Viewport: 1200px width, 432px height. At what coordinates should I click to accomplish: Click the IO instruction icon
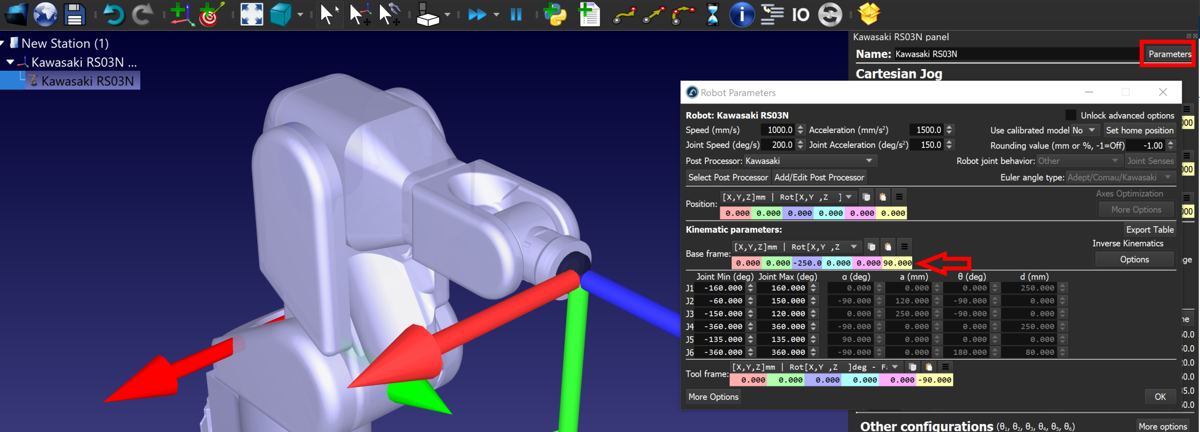point(800,15)
